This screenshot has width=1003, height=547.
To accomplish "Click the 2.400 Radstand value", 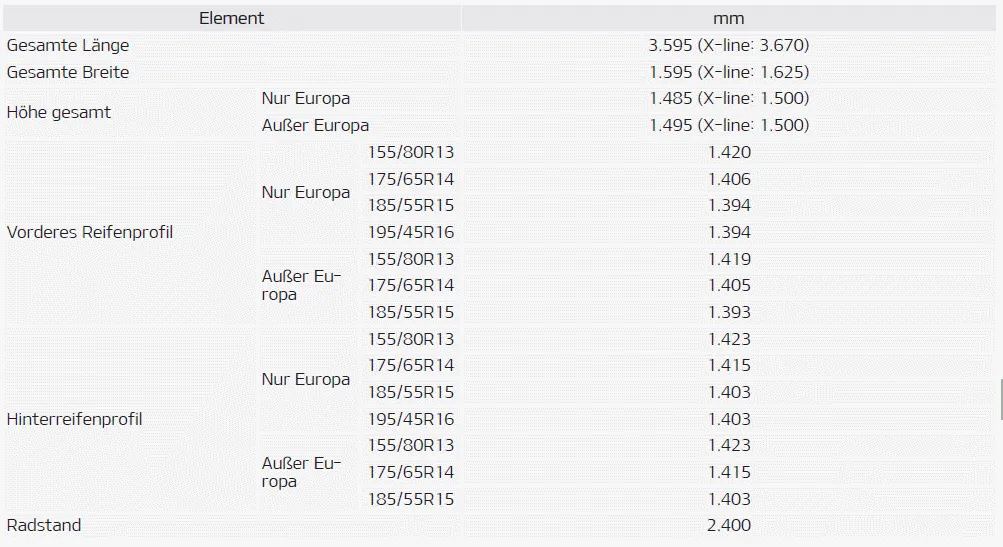I will coord(729,525).
